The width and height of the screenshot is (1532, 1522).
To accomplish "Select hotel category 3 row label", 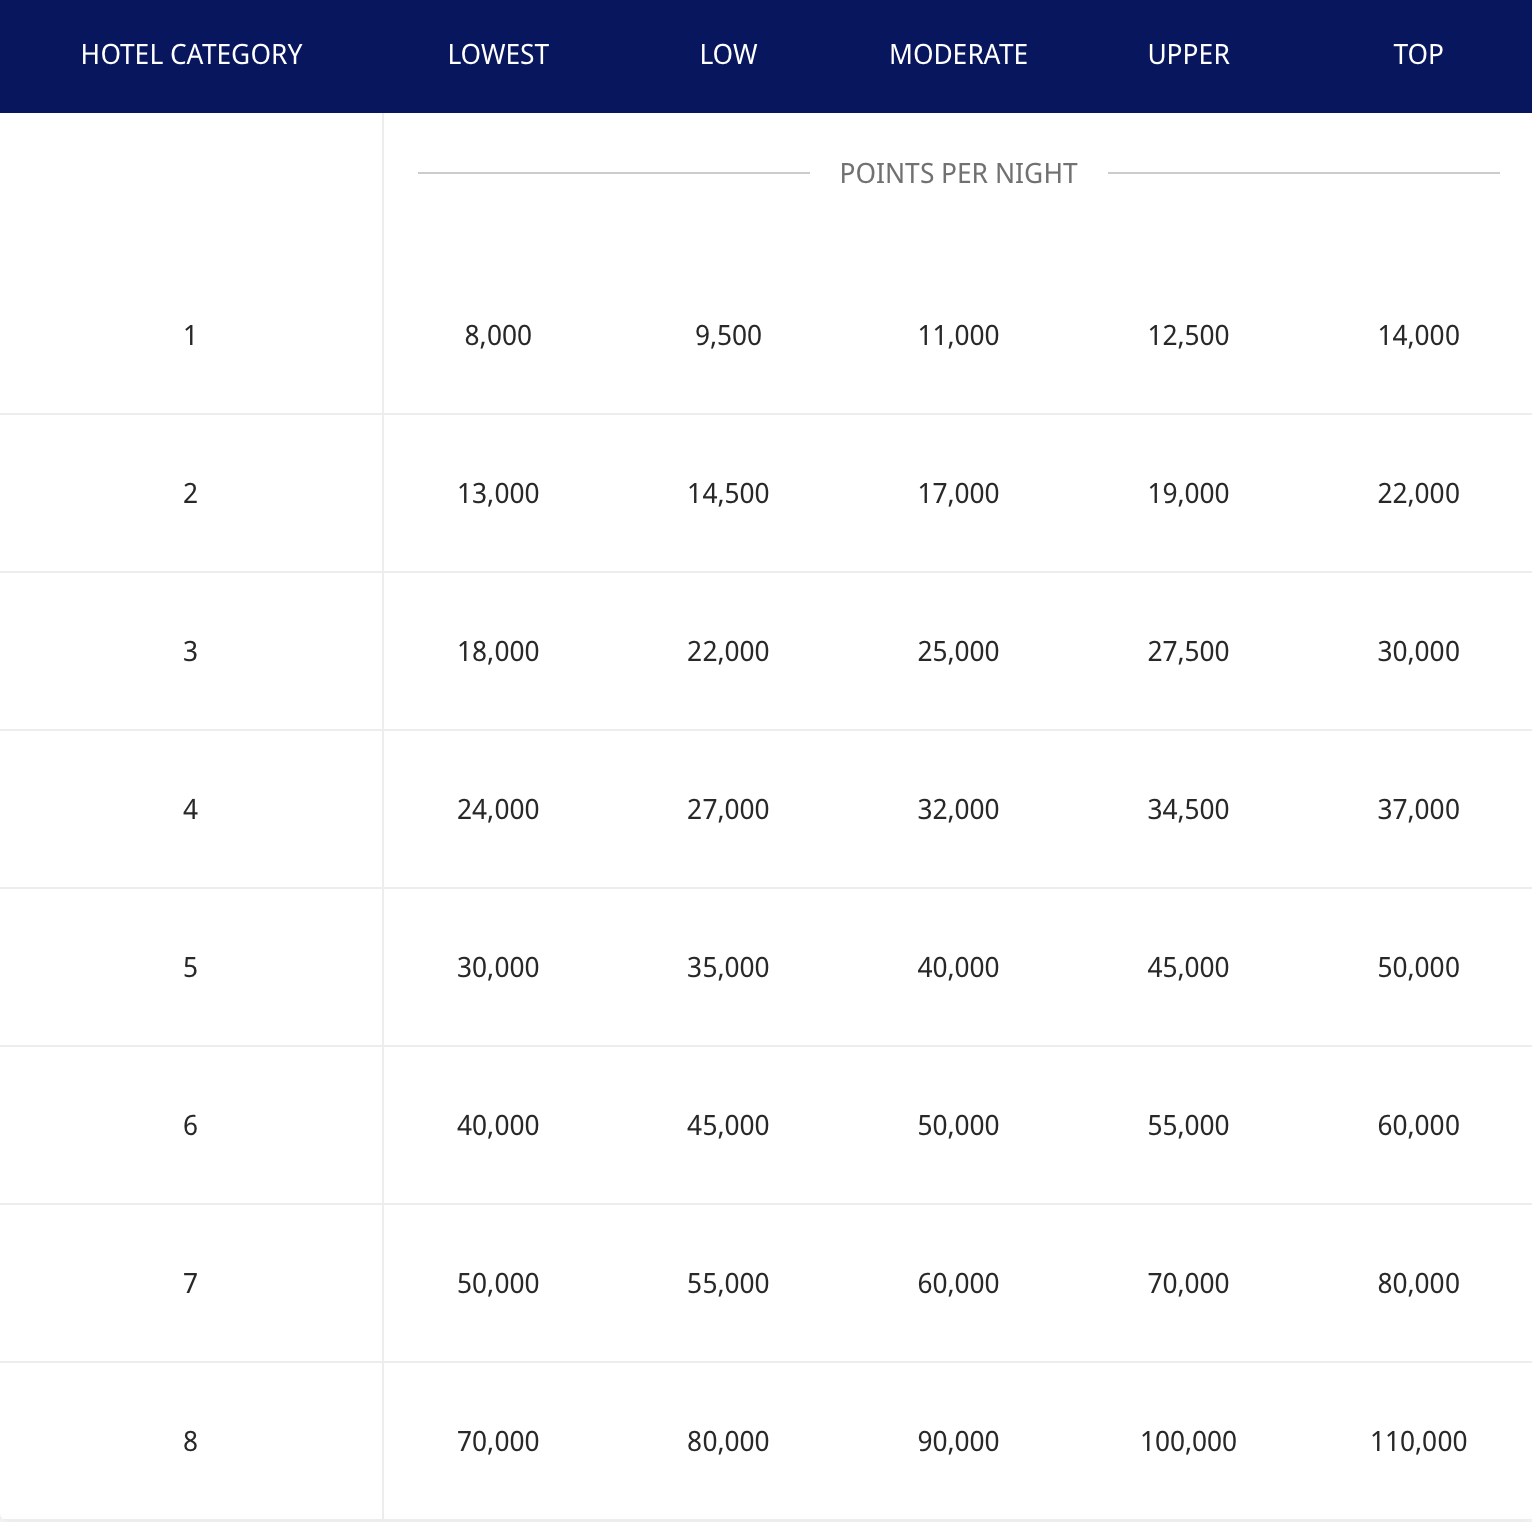I will (190, 651).
